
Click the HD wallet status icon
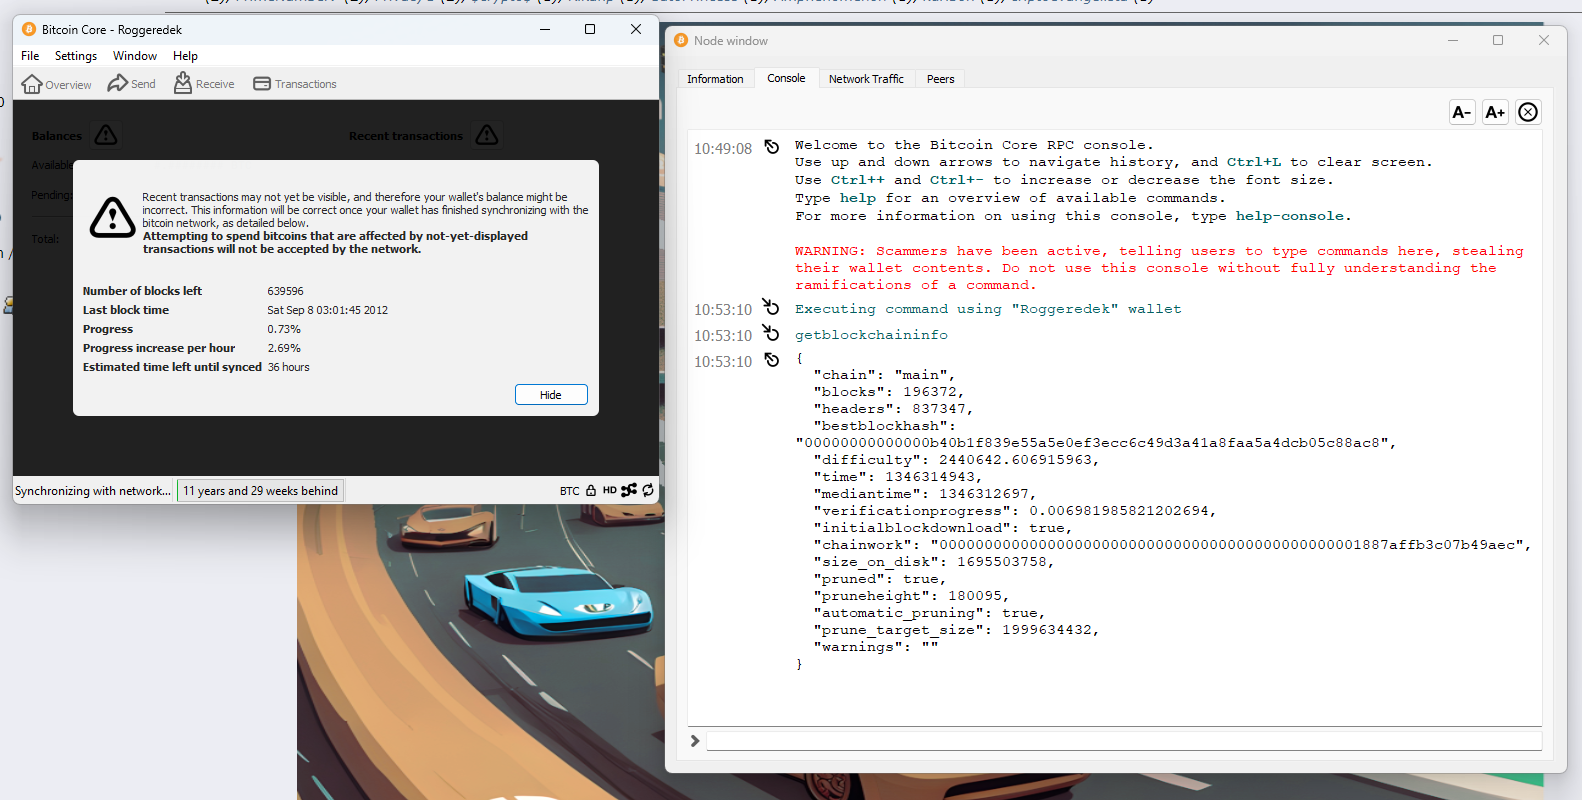pyautogui.click(x=610, y=491)
